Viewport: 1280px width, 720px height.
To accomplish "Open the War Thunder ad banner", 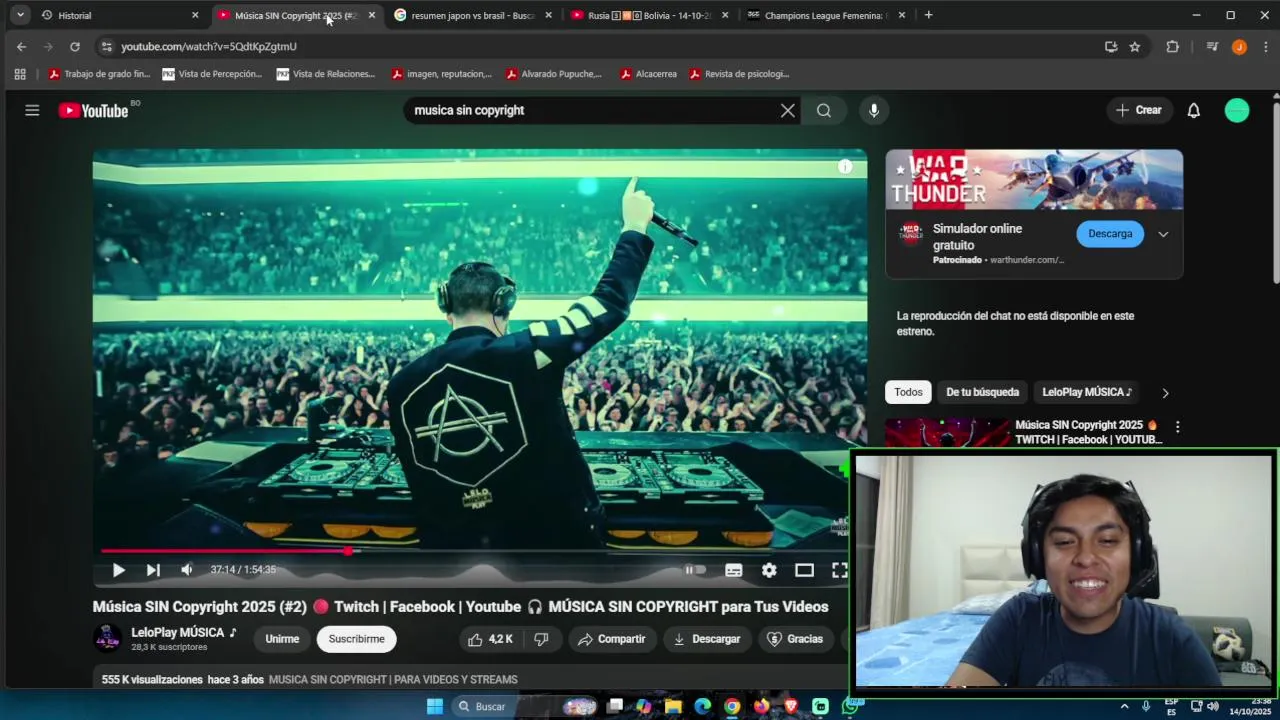I will [x=1034, y=180].
